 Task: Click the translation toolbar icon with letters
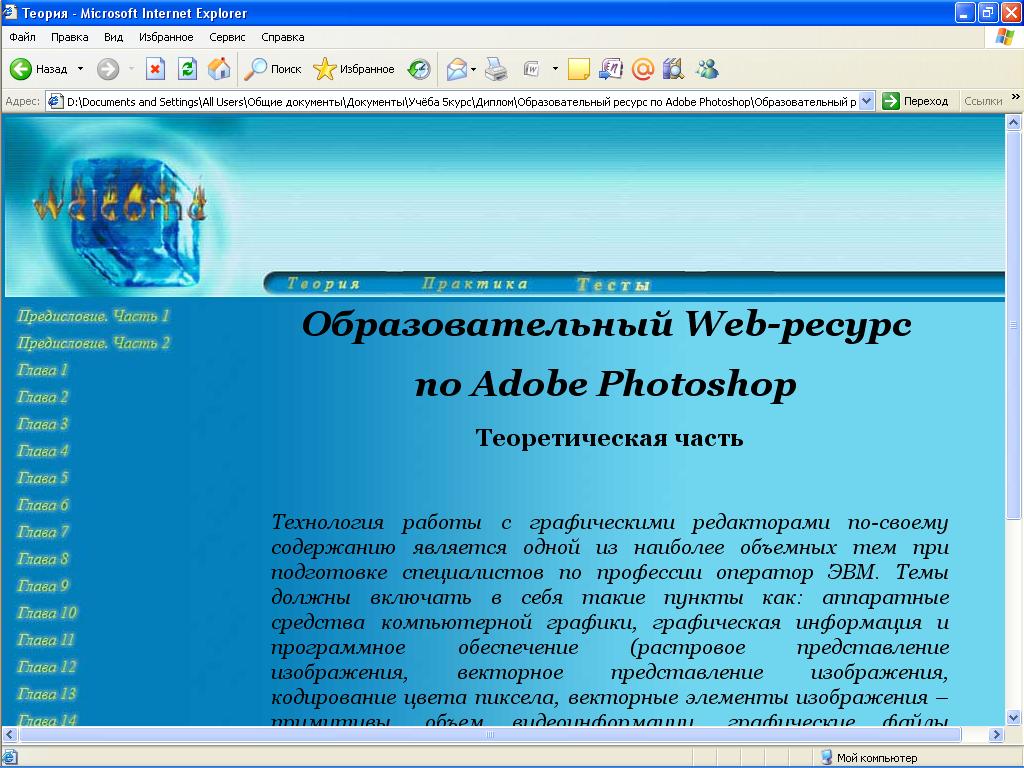(611, 69)
